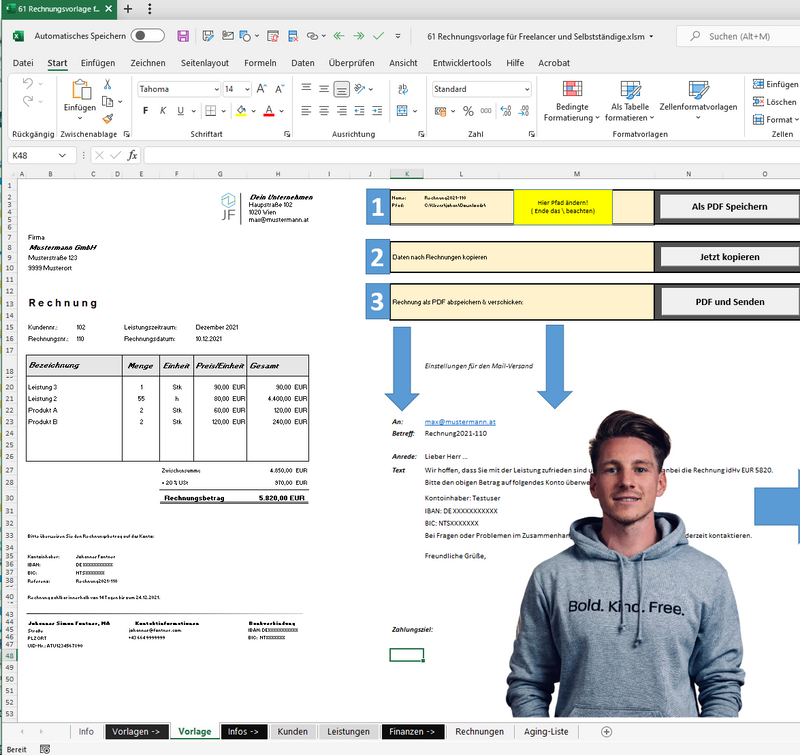Toggle underline formatting (U)
800x755 pixels.
[x=180, y=111]
